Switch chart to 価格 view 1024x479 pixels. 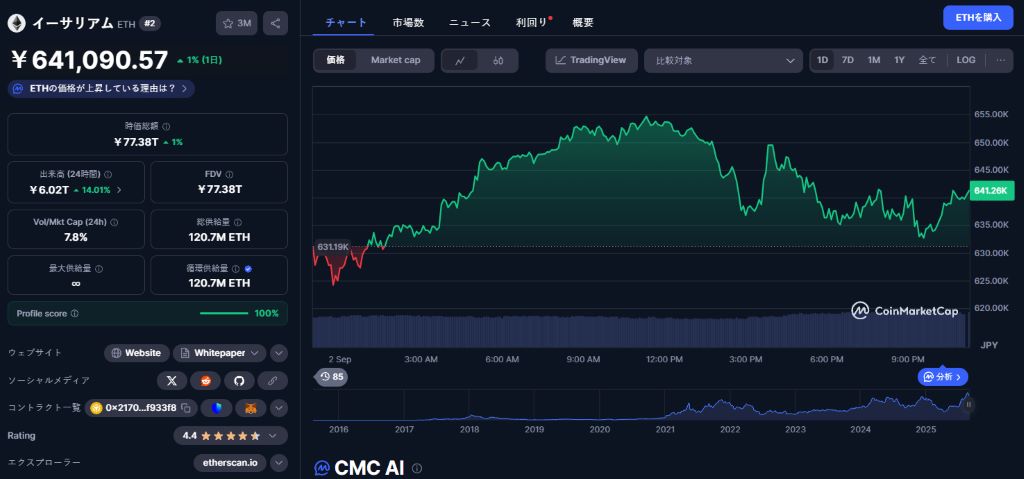(336, 60)
